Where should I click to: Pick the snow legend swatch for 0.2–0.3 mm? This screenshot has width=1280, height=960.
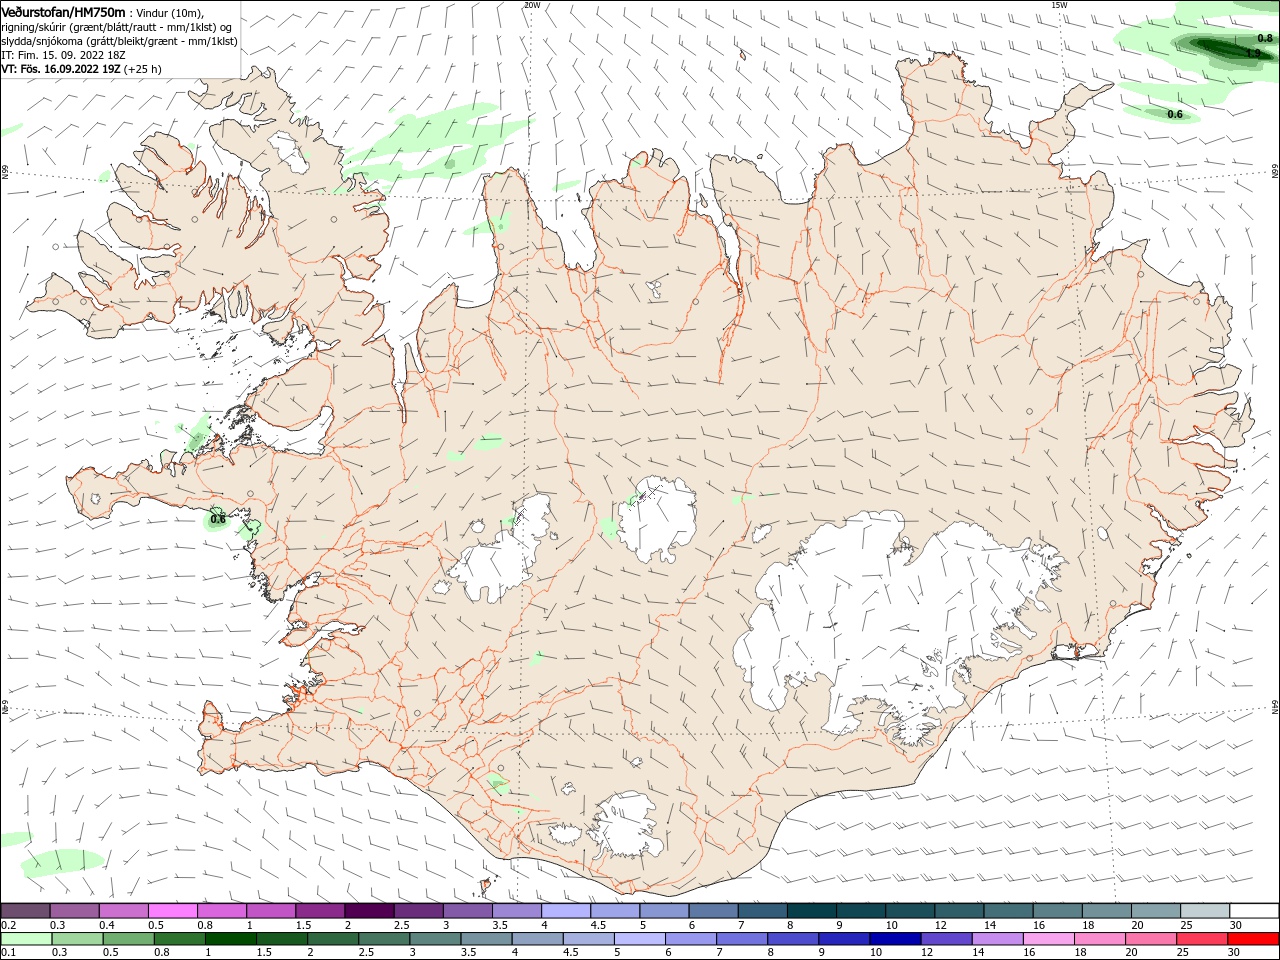tap(25, 910)
